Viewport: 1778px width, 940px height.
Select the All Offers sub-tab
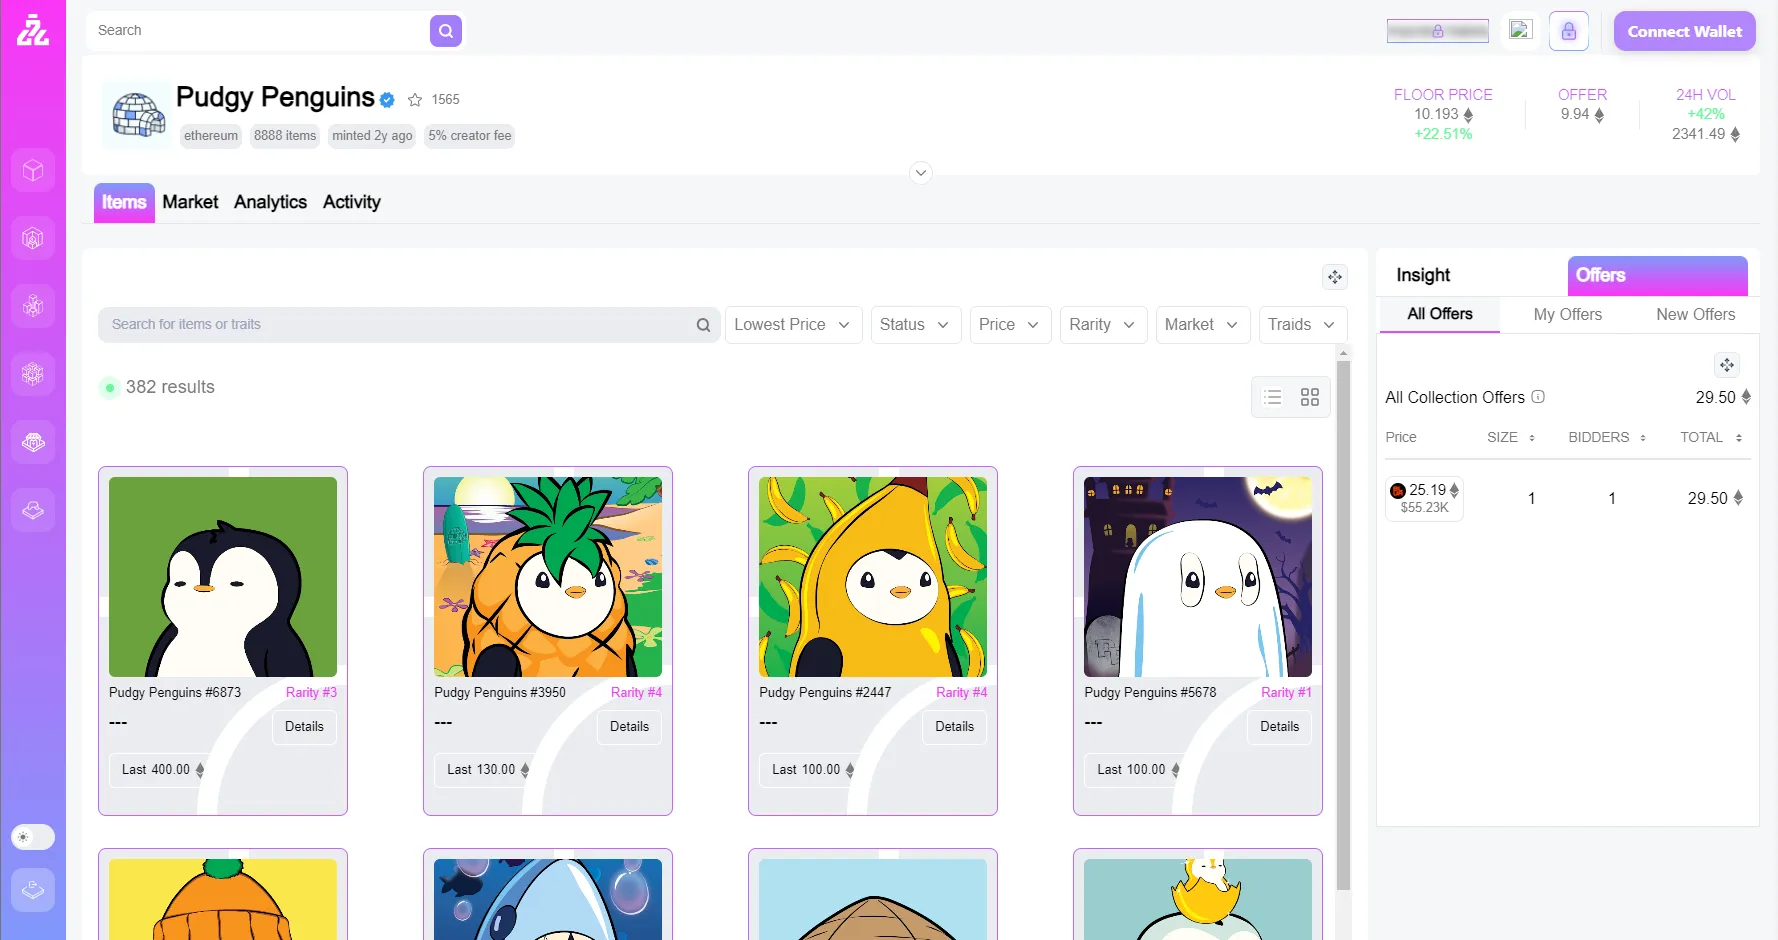coord(1440,314)
